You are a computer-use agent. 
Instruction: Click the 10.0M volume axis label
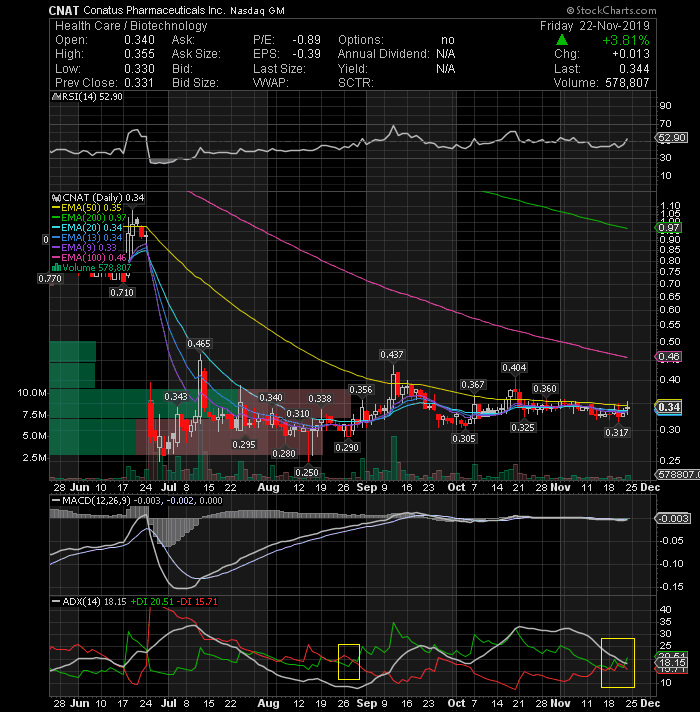(32, 393)
